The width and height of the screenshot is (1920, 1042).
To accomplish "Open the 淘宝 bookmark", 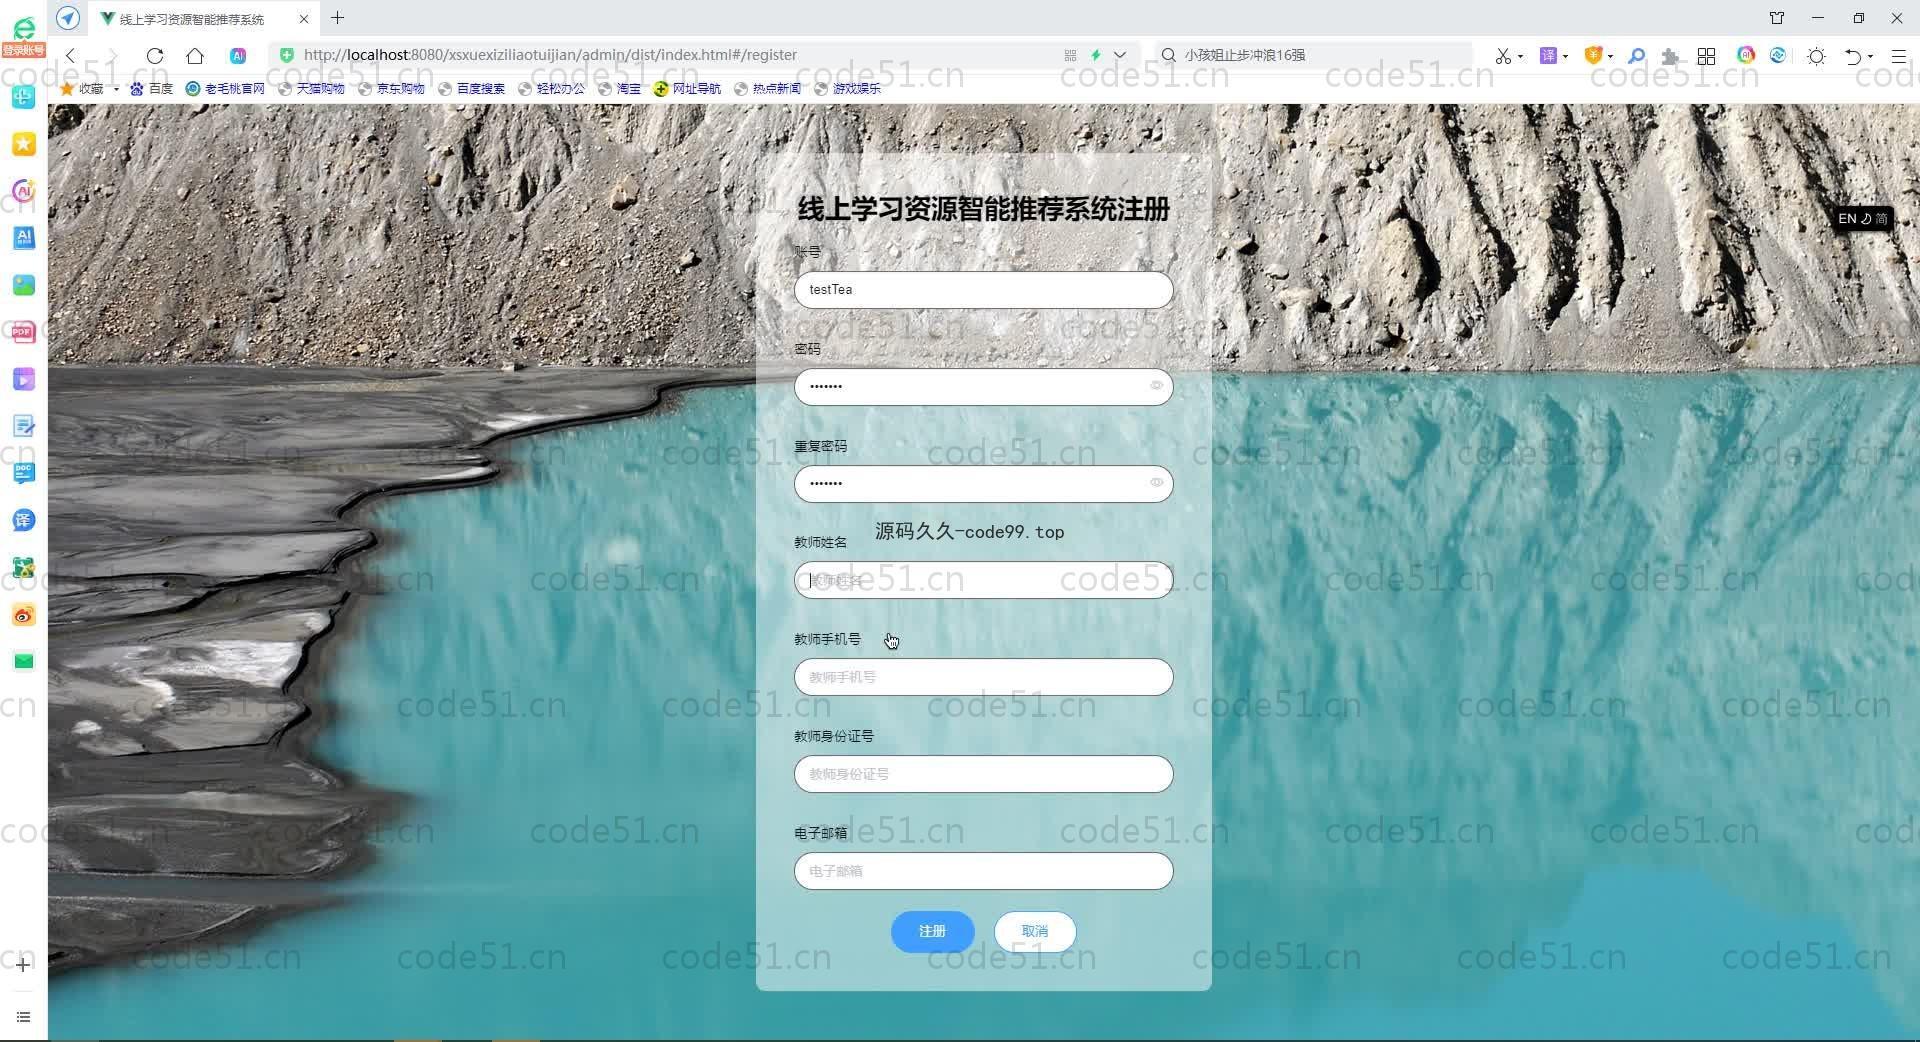I will pos(620,89).
